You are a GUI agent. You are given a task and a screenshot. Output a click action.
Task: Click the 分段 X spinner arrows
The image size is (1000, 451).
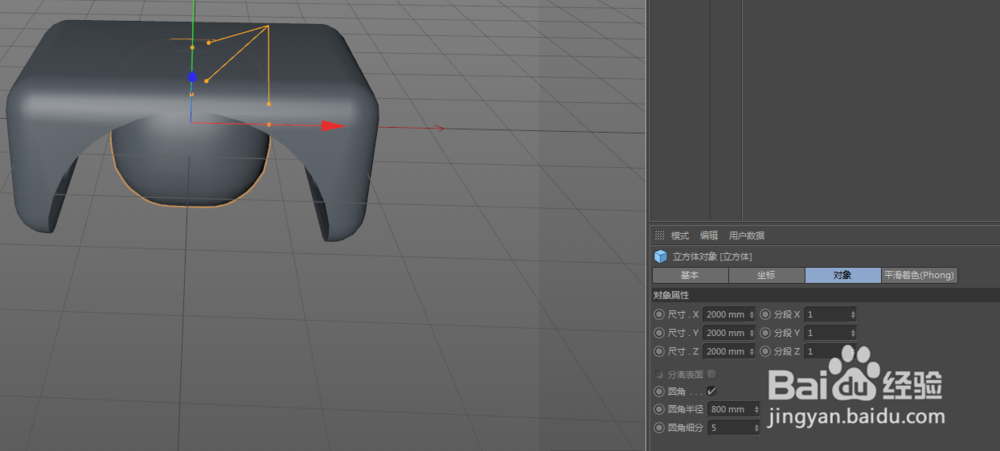853,314
